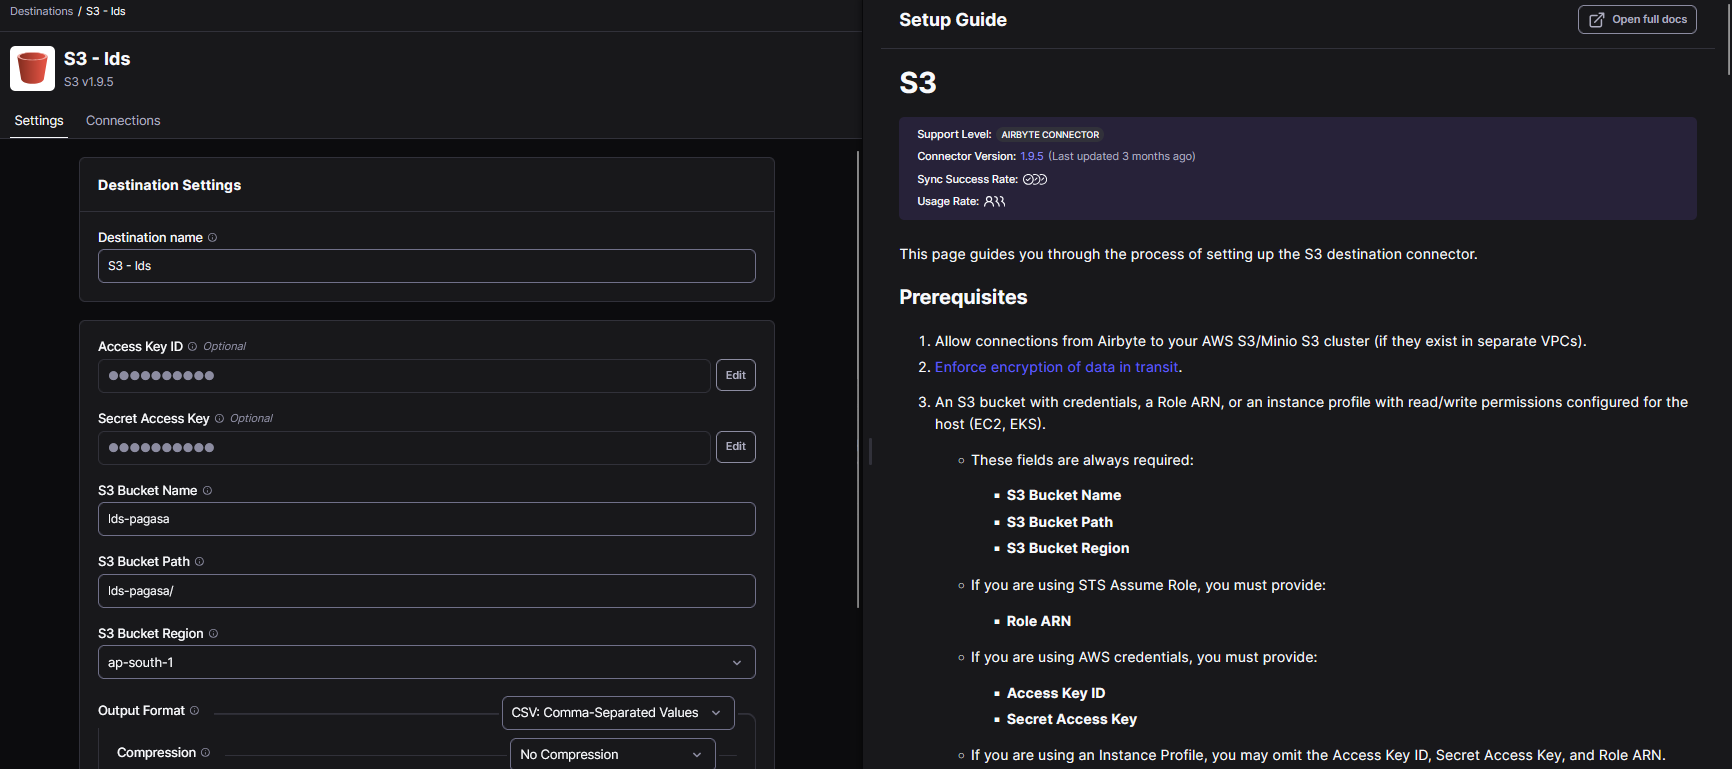This screenshot has width=1732, height=769.
Task: Open the No Compression dropdown
Action: click(x=612, y=754)
